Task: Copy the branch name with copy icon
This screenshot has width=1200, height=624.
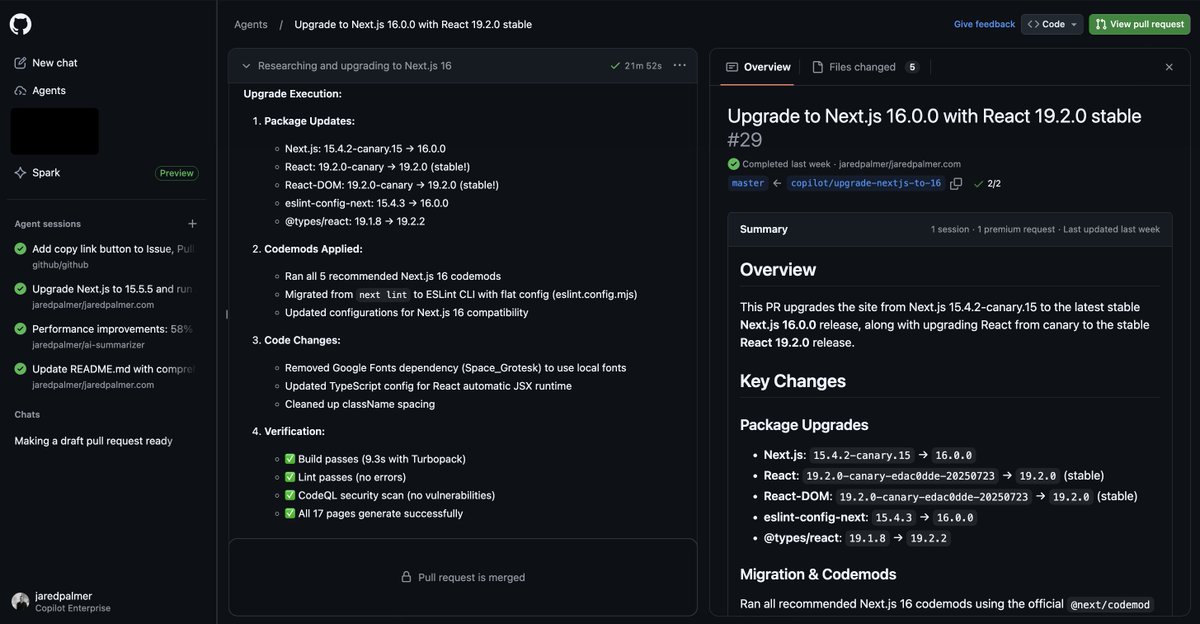Action: click(x=956, y=184)
